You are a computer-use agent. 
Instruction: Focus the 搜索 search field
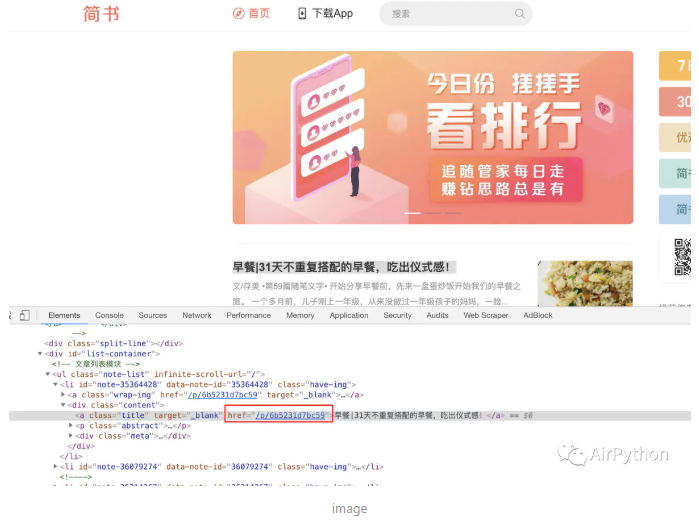pos(455,14)
